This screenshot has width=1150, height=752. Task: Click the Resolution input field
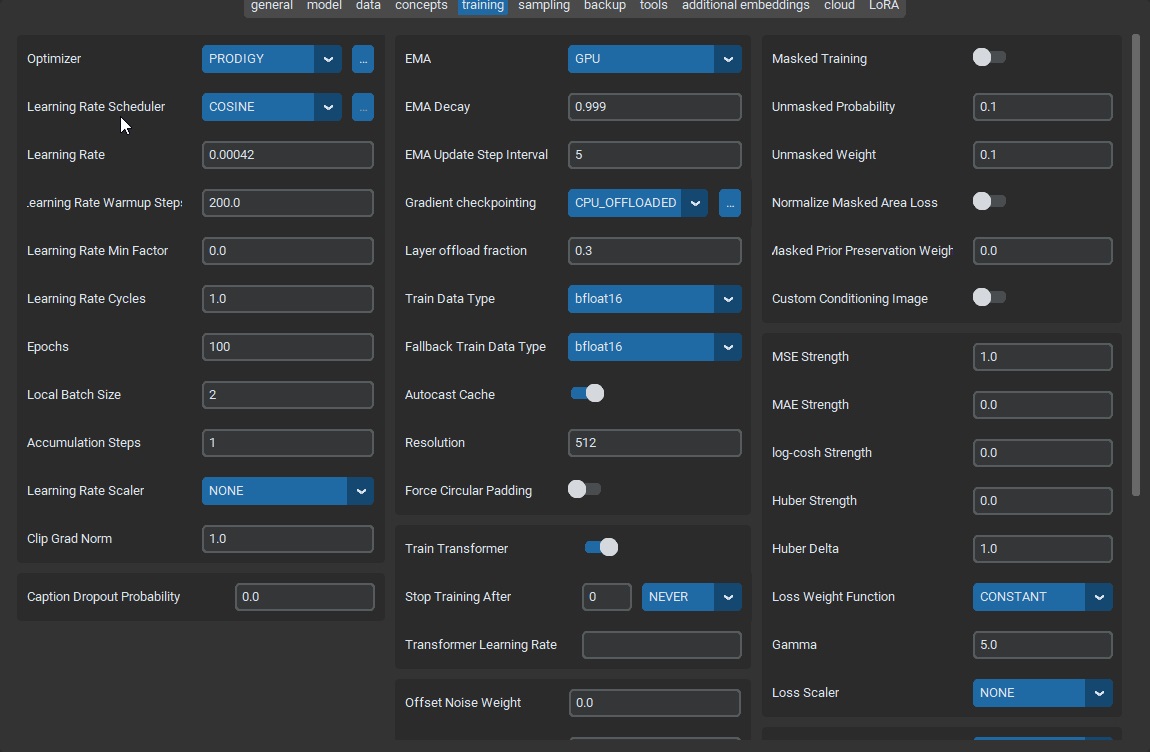click(654, 443)
